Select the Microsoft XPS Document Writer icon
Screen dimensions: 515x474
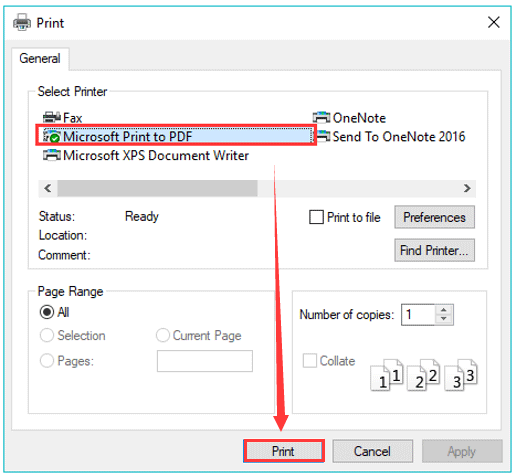52,155
